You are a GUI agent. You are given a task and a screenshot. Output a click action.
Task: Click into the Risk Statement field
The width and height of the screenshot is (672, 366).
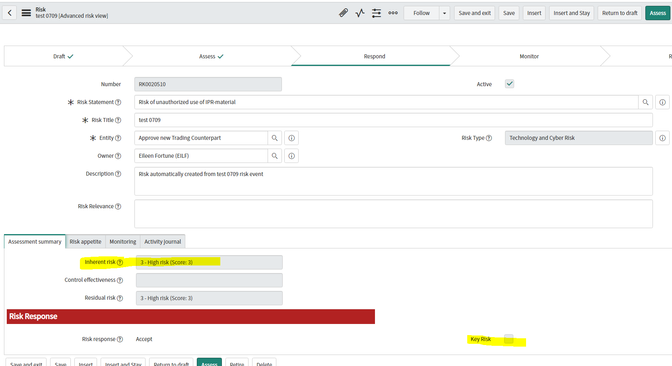pos(386,102)
